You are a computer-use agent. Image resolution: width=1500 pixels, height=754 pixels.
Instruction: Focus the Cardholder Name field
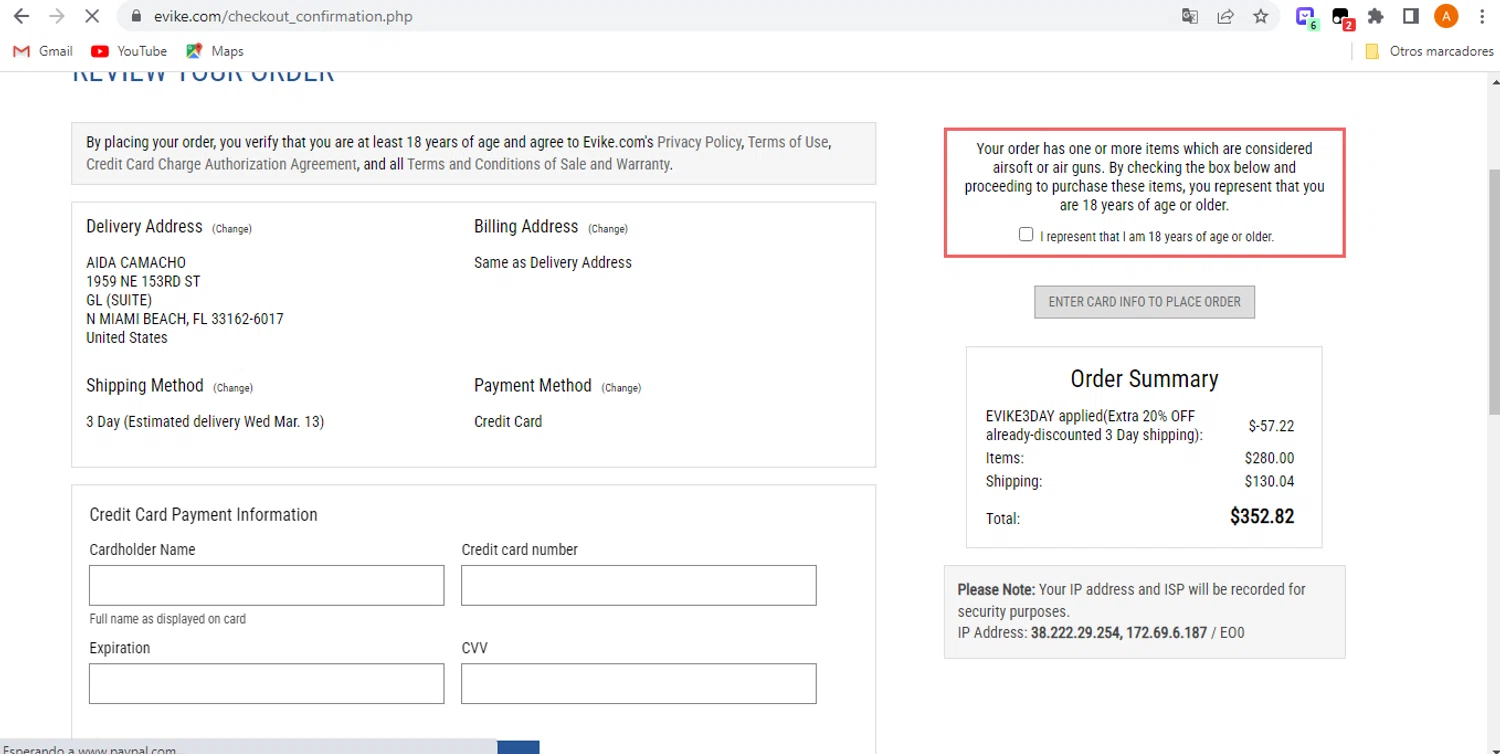pos(266,585)
